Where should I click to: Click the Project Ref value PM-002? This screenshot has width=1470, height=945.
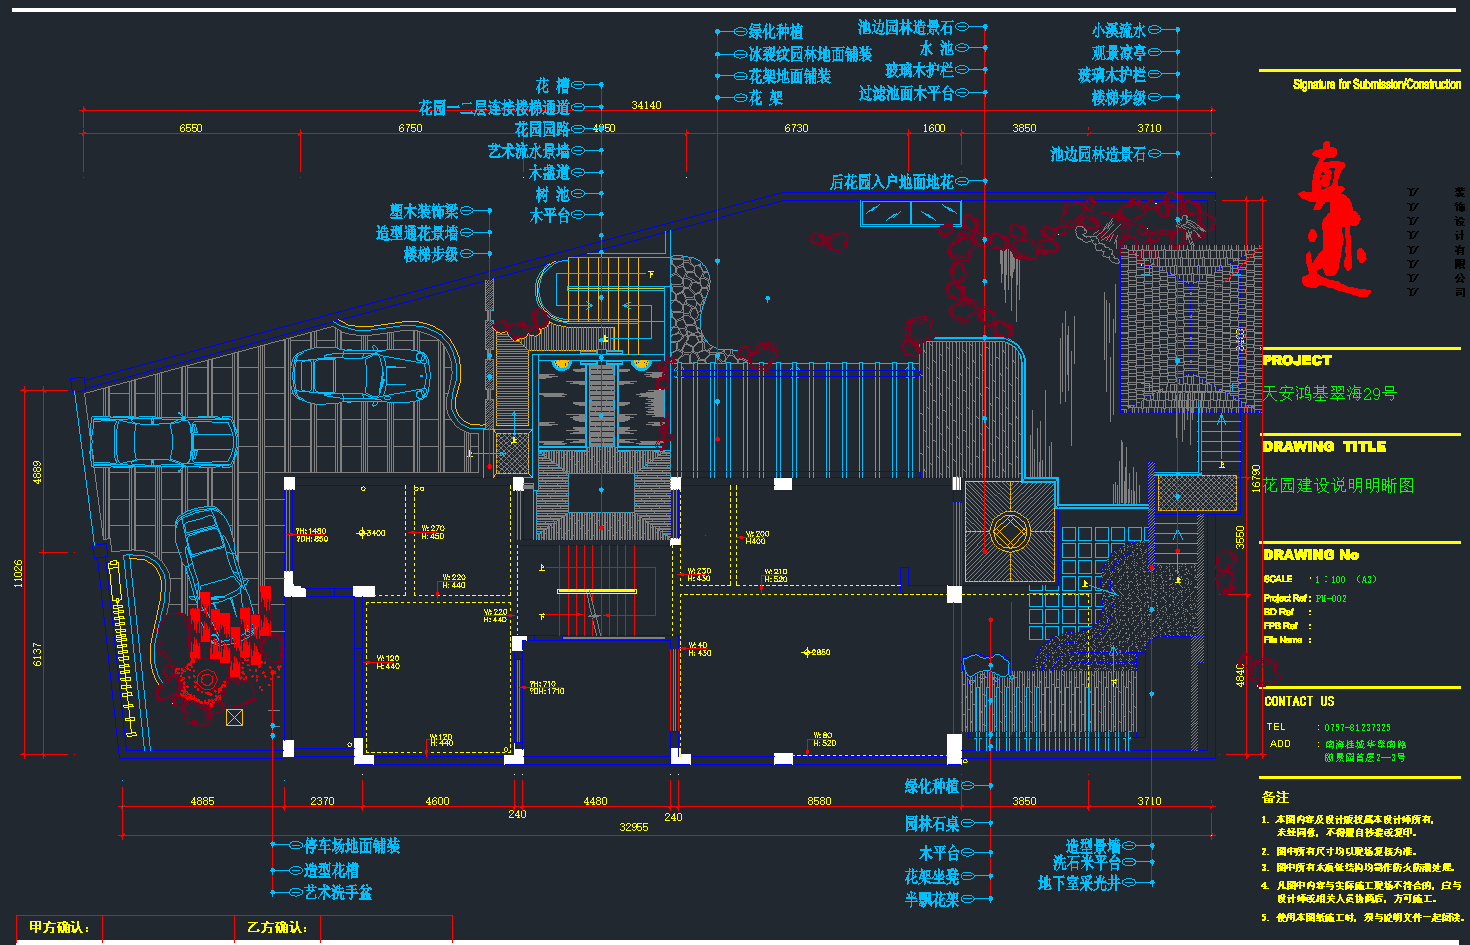(1331, 599)
